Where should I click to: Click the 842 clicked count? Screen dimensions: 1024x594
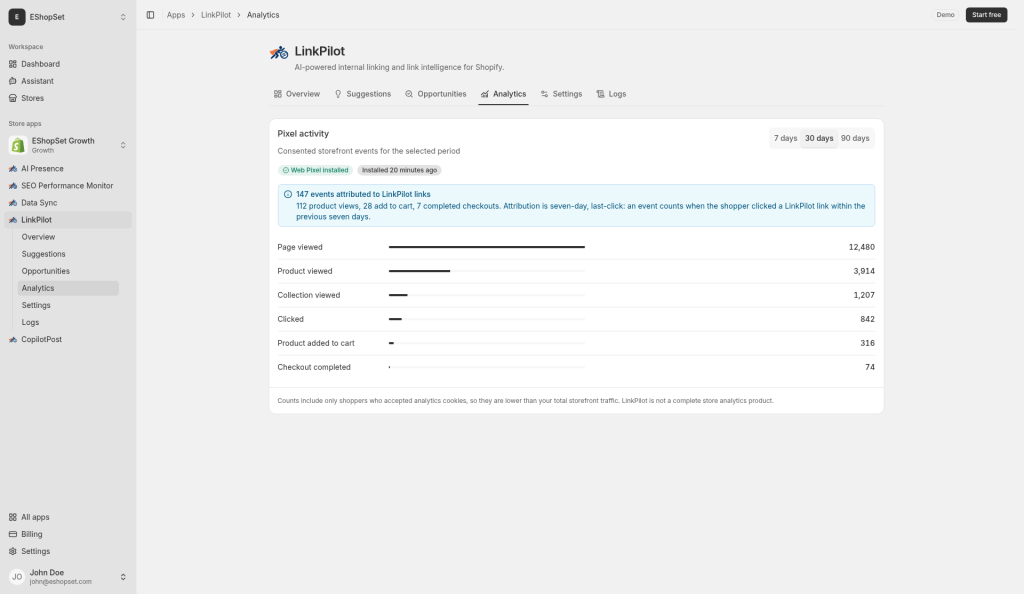(867, 319)
